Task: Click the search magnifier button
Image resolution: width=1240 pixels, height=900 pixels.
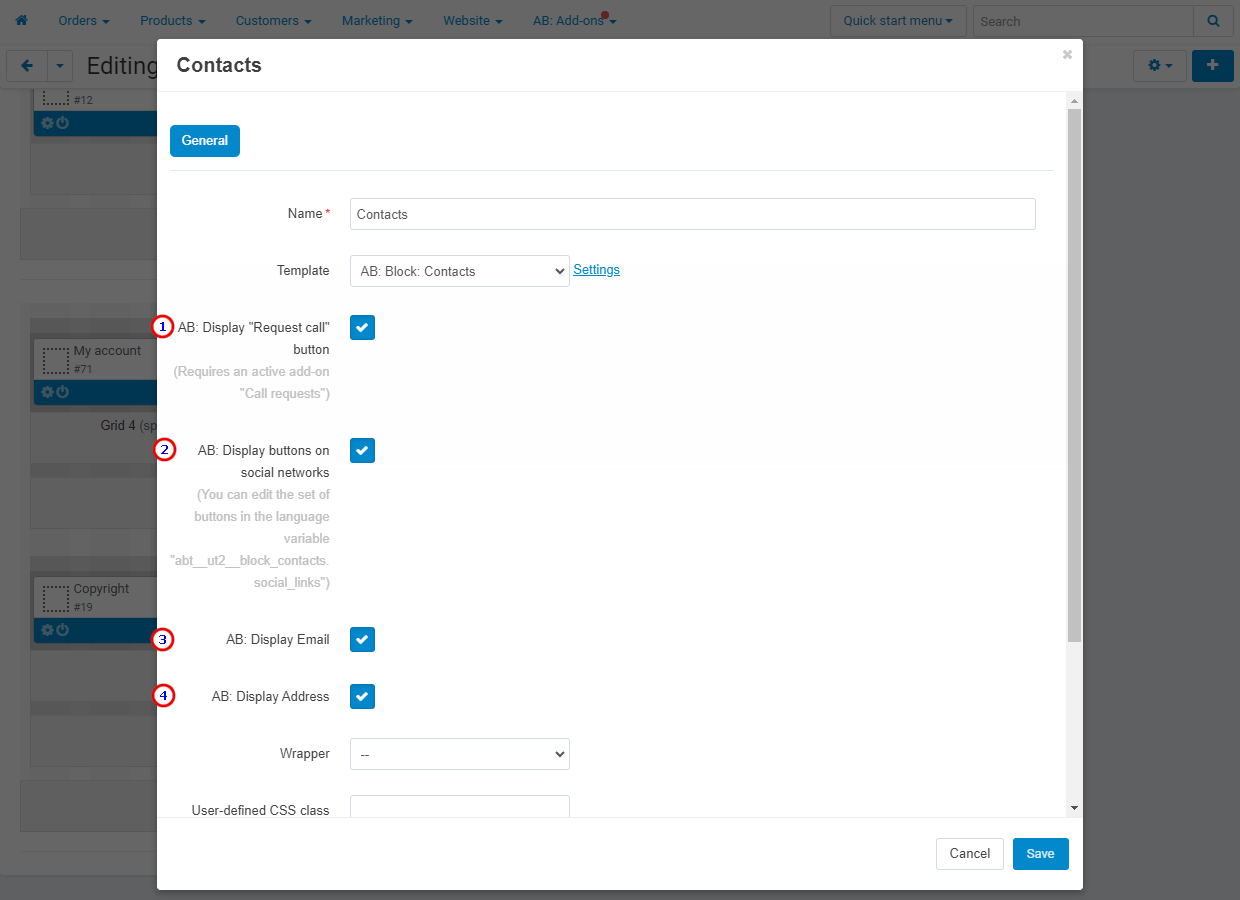Action: tap(1213, 21)
